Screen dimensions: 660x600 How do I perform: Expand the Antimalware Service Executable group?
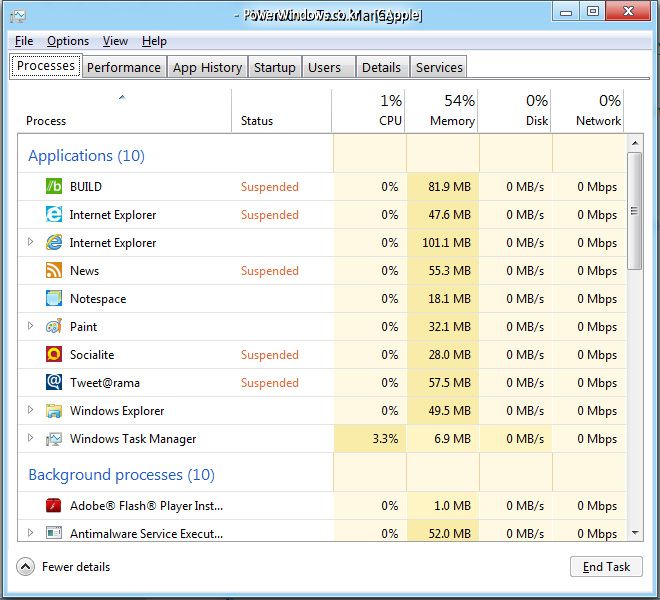pyautogui.click(x=30, y=533)
